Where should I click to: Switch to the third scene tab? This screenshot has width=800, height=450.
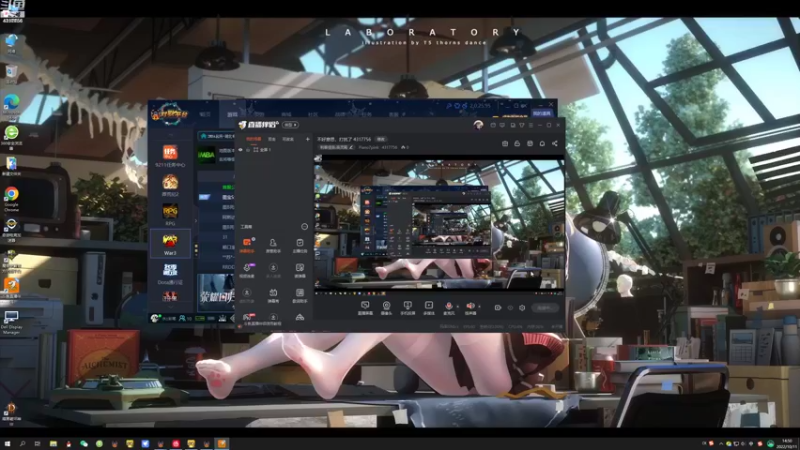coord(288,139)
